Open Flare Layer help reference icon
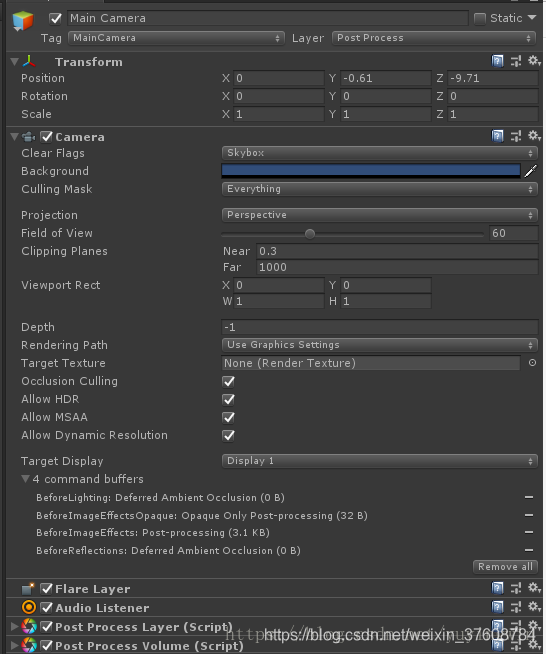The height and width of the screenshot is (654, 546). coord(497,588)
